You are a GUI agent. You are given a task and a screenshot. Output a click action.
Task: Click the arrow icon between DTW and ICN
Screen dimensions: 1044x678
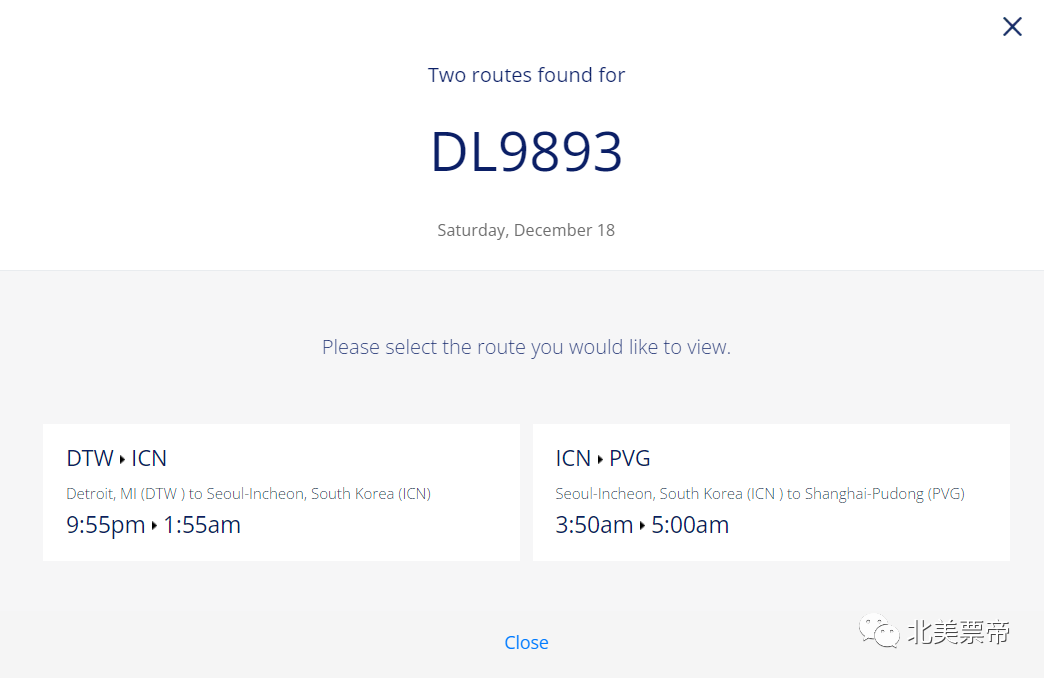[x=123, y=459]
